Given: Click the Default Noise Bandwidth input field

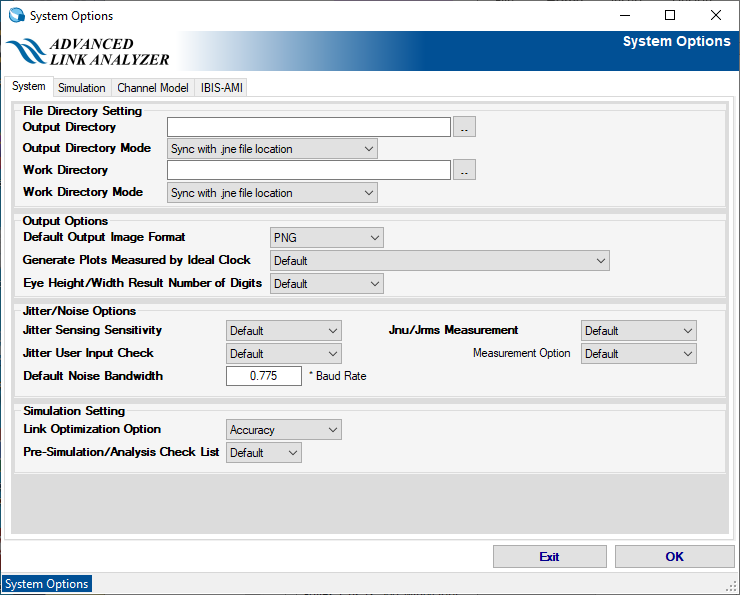Looking at the screenshot, I should pos(263,376).
